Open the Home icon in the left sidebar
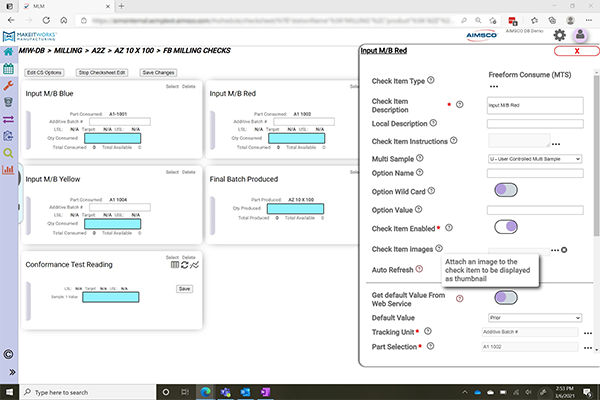This screenshot has width=600, height=400. click(8, 52)
